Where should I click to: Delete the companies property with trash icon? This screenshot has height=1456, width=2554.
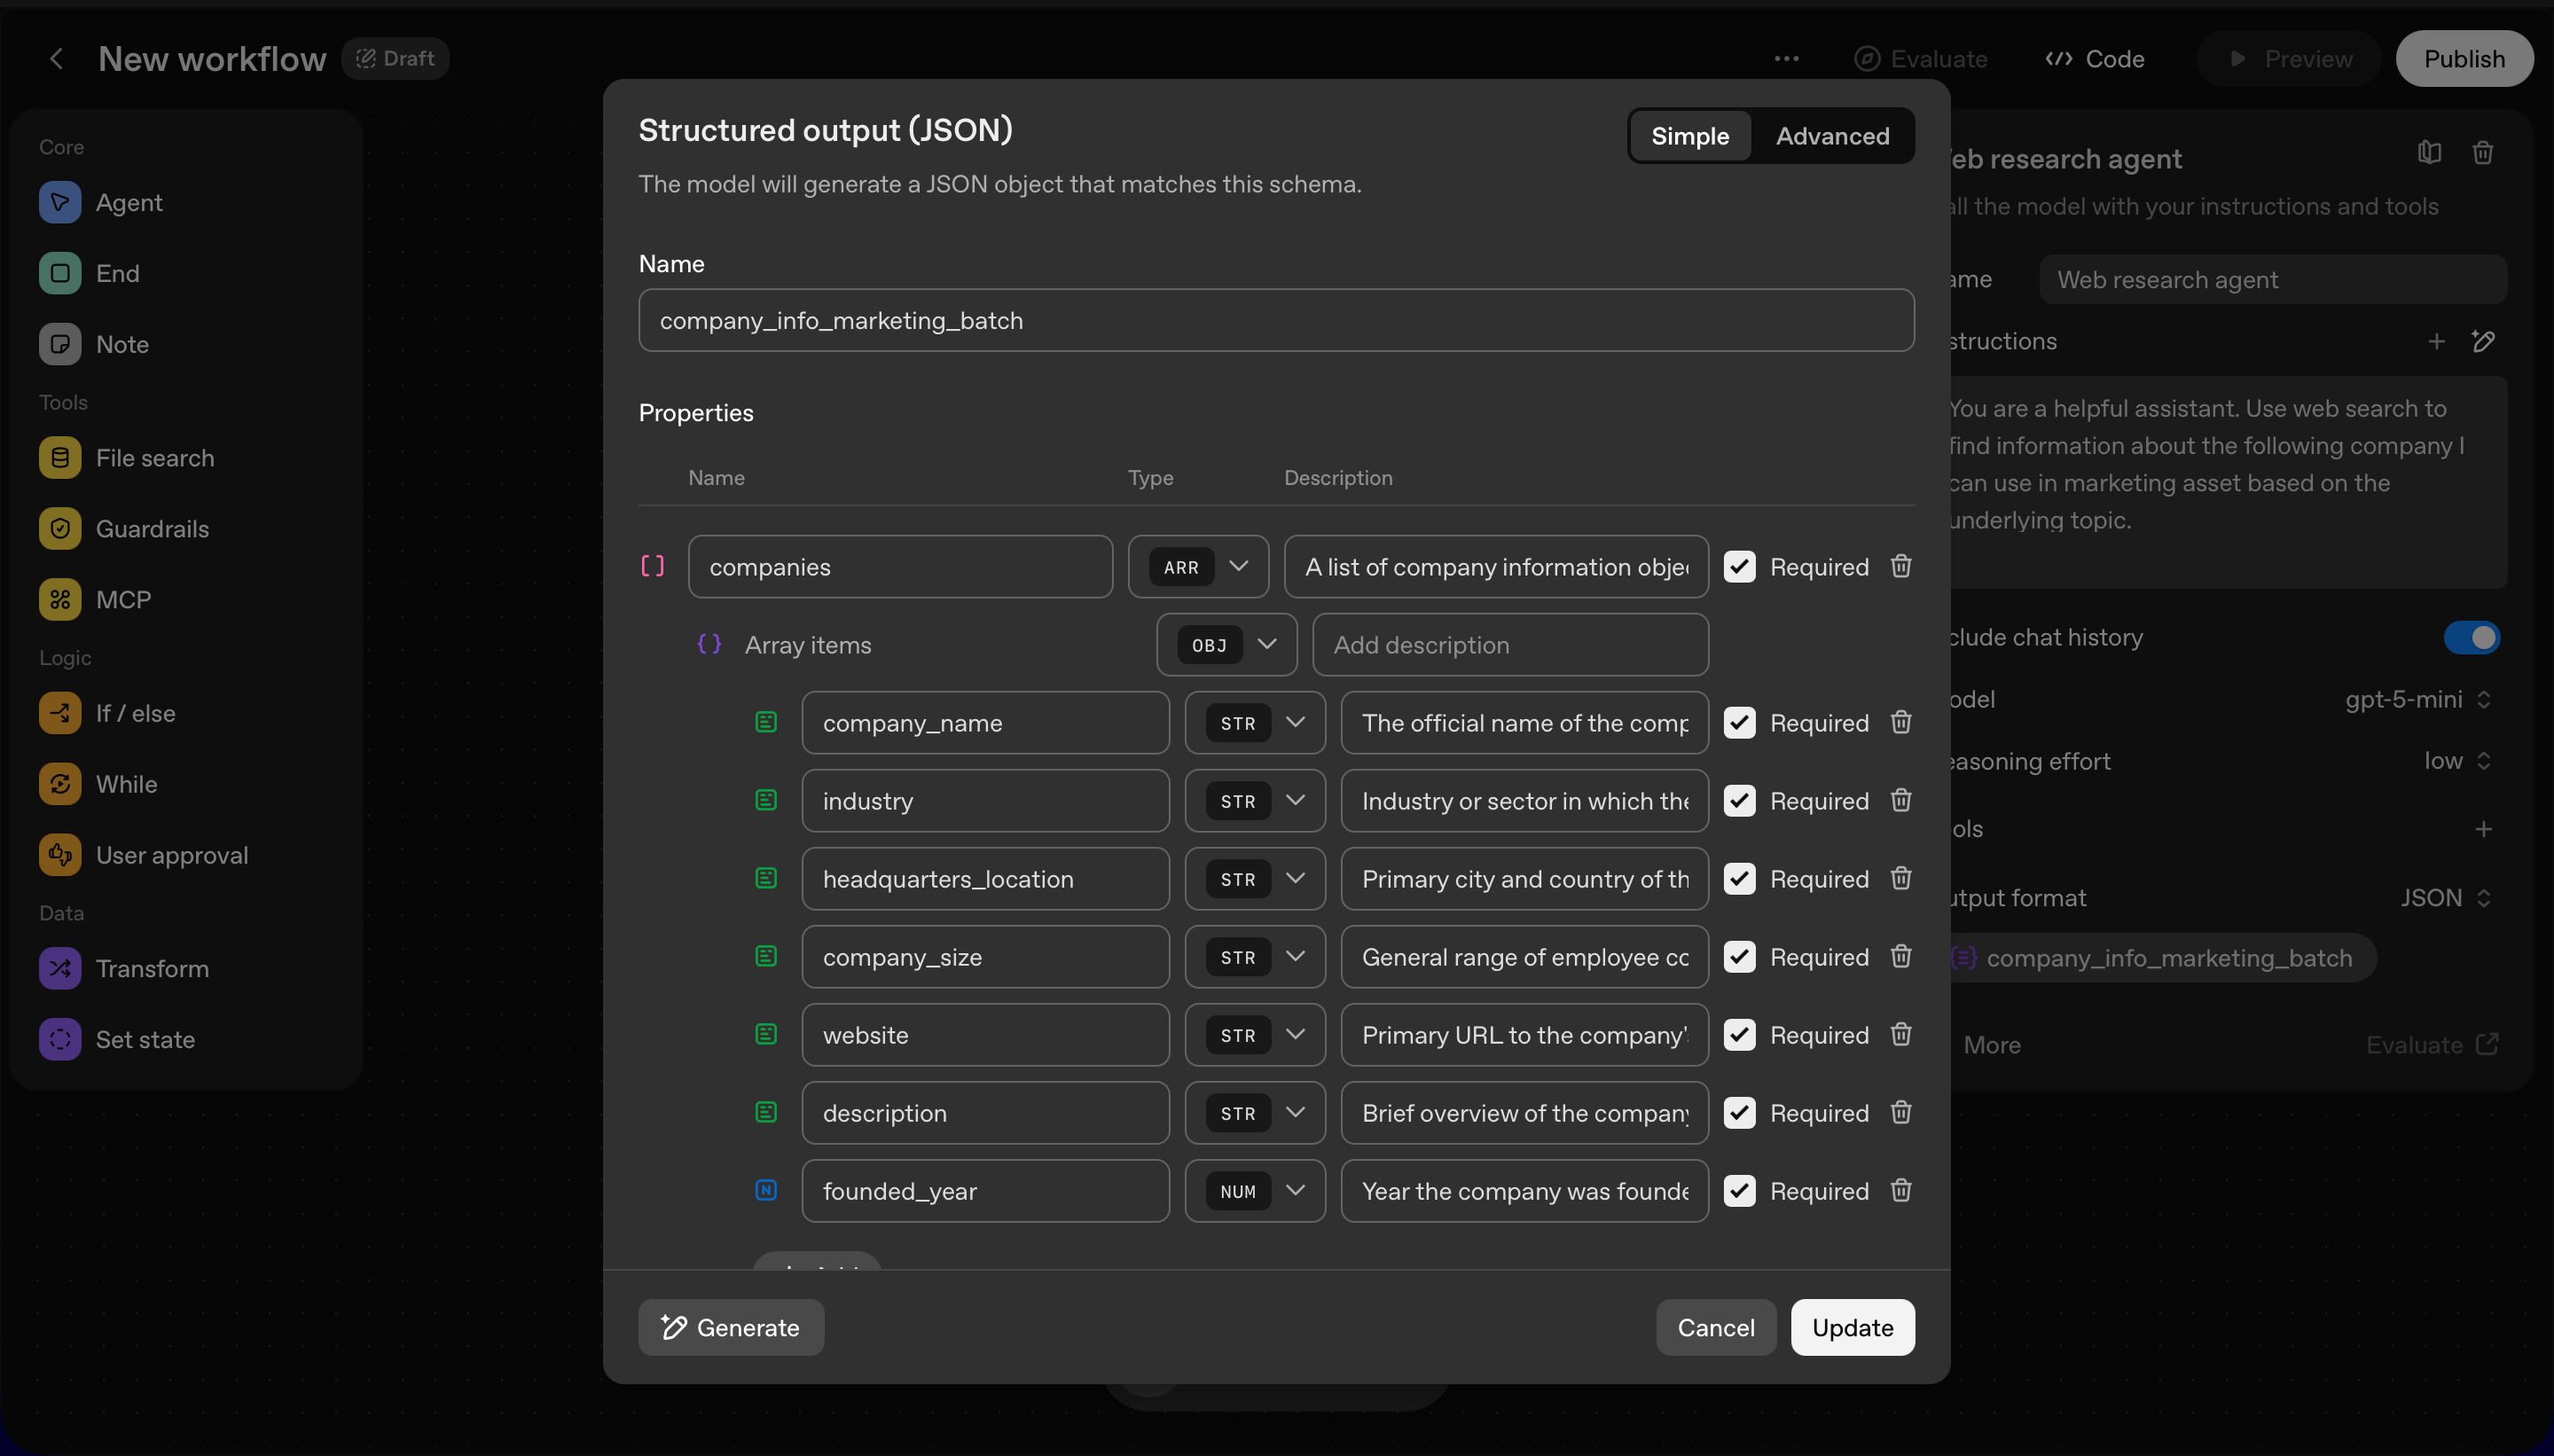(x=1900, y=566)
